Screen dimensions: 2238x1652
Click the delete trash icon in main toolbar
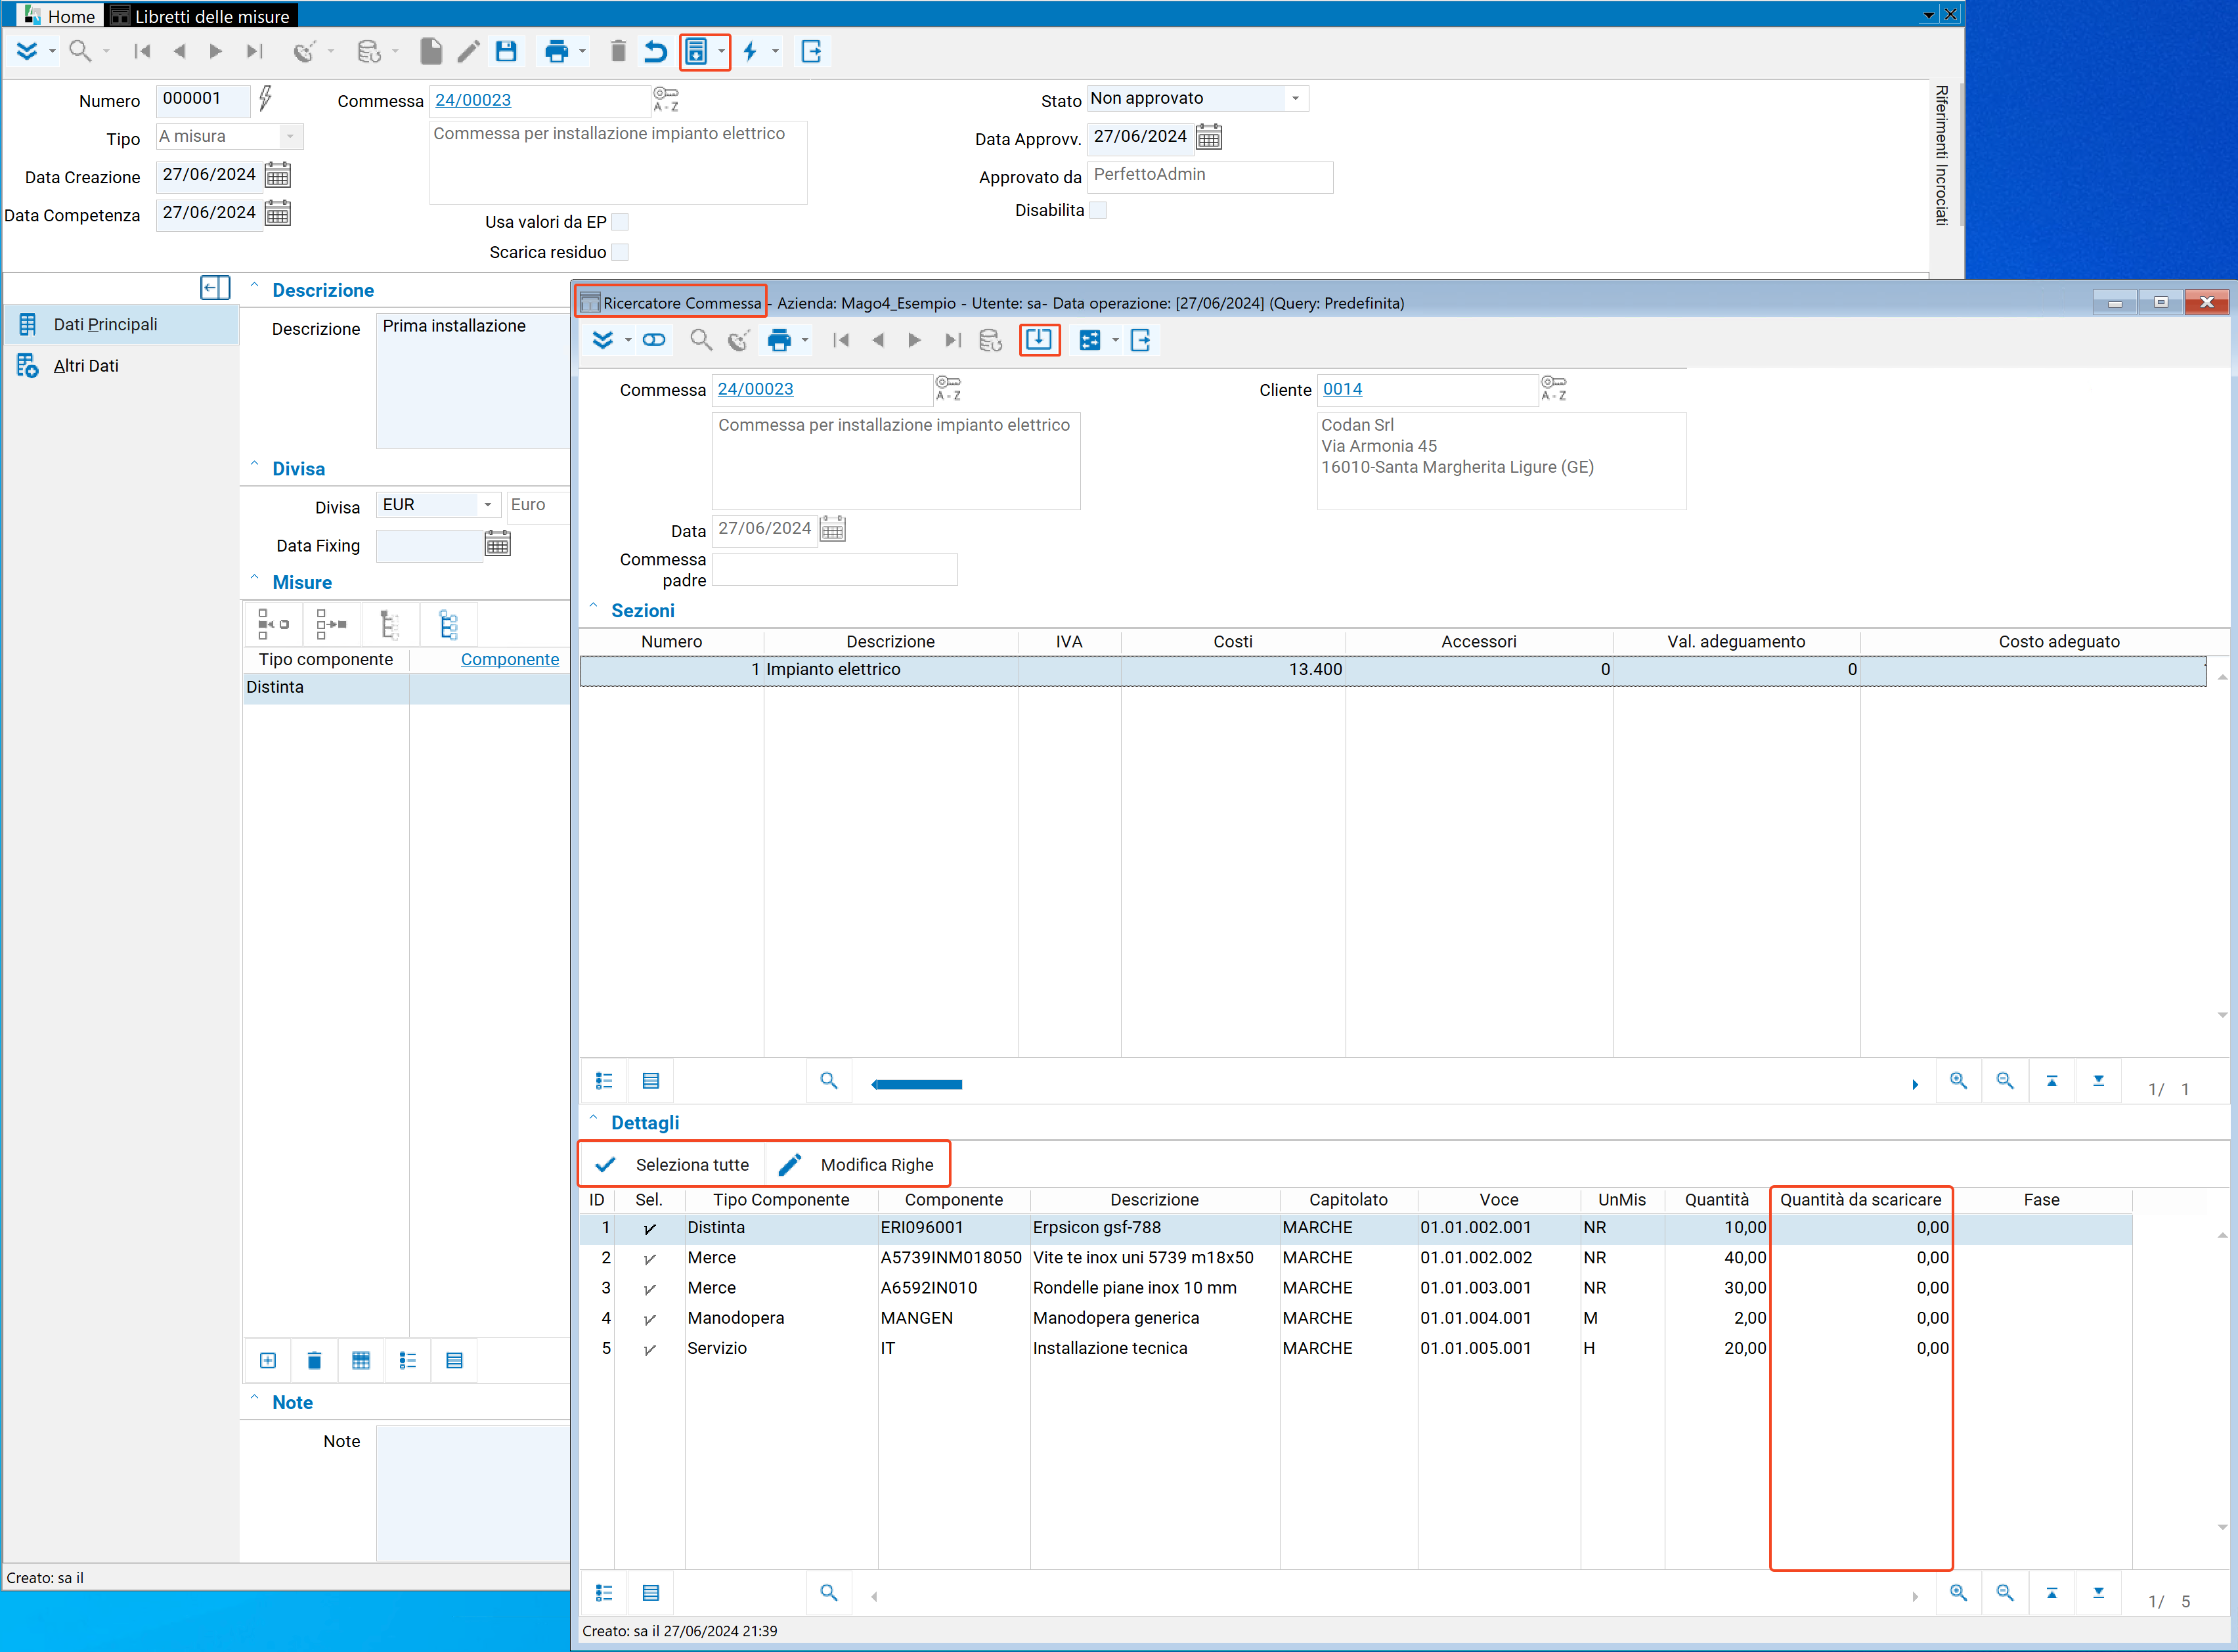click(618, 52)
